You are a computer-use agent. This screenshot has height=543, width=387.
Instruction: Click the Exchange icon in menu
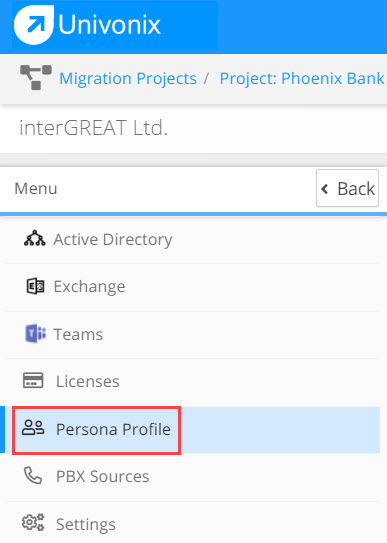(35, 286)
